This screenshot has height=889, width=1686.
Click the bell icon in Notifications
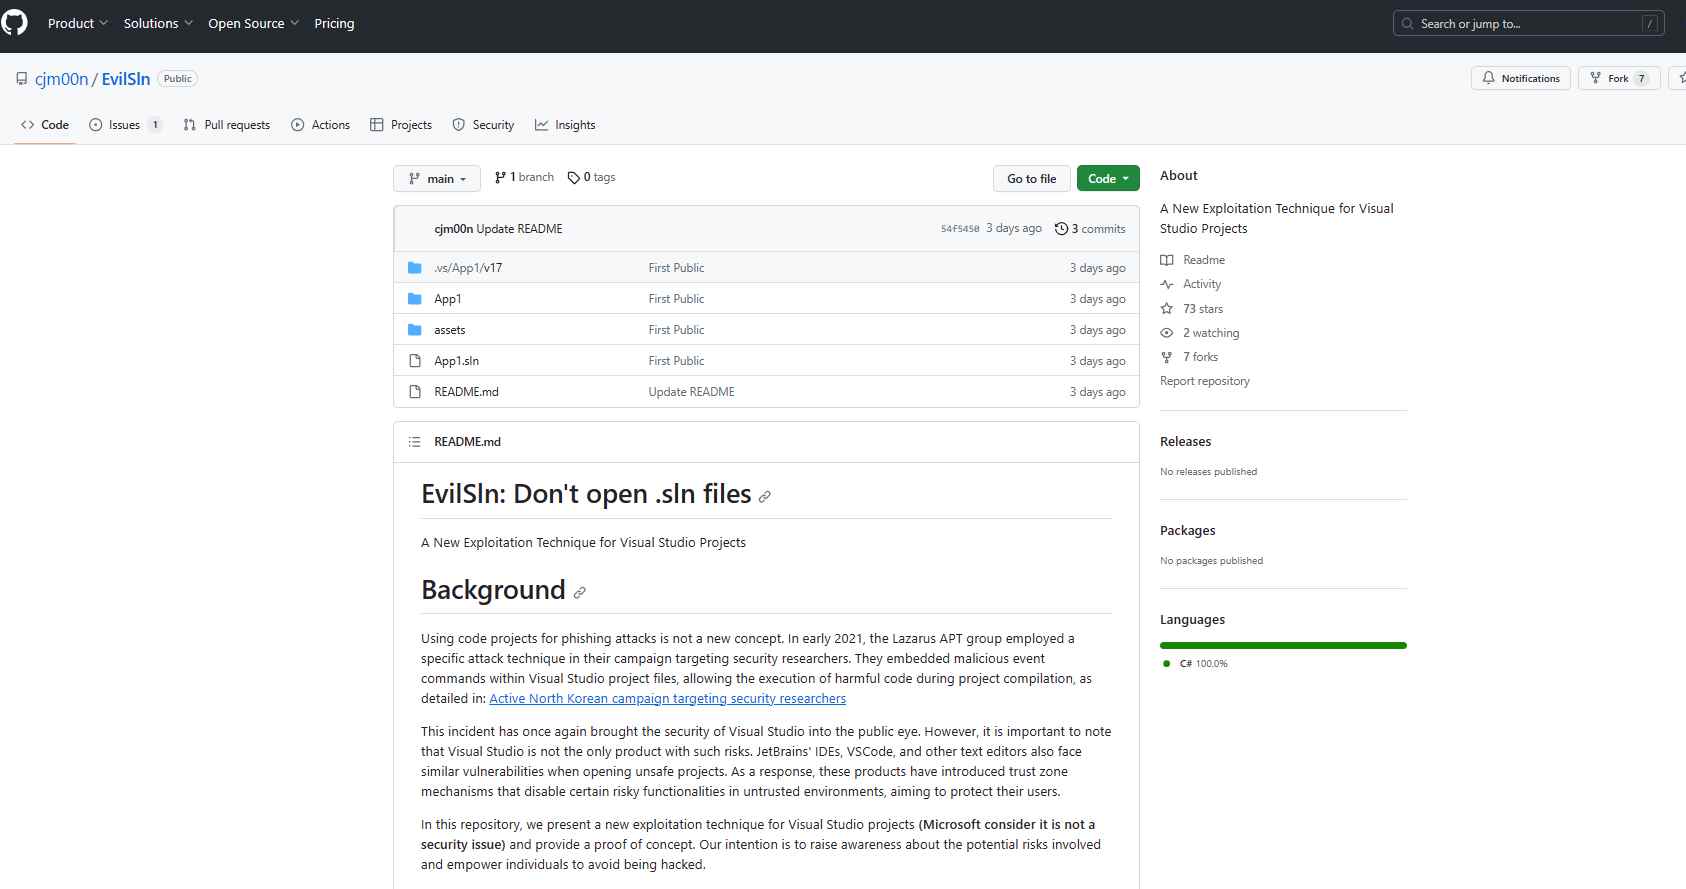click(1489, 78)
